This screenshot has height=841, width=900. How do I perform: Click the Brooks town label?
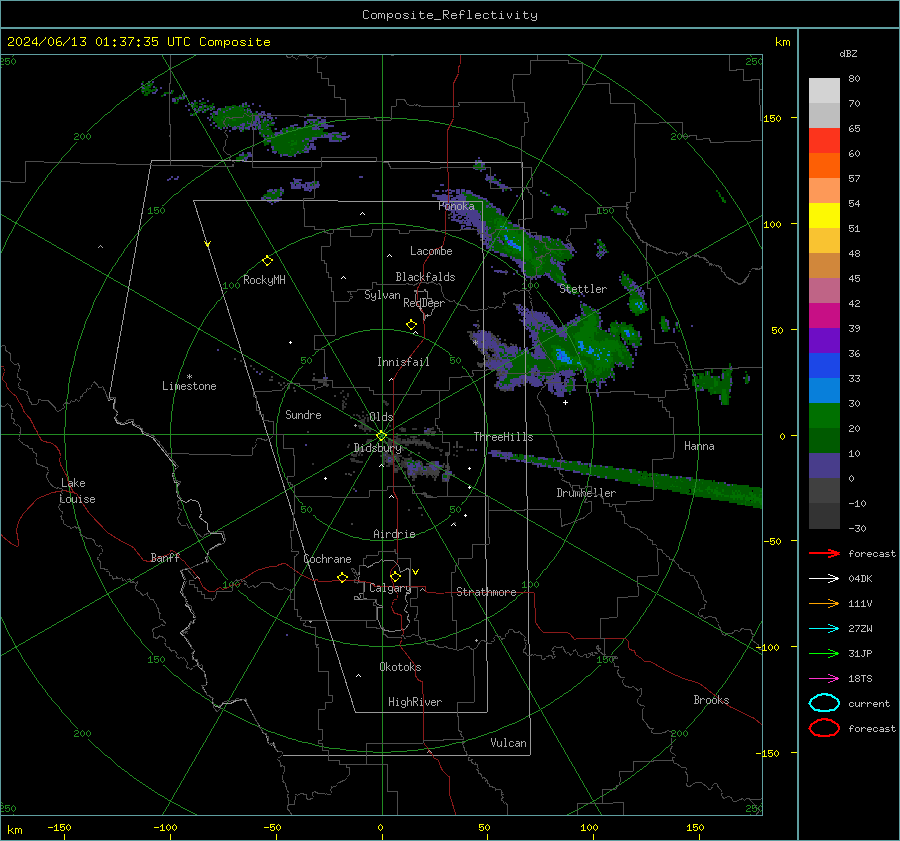click(711, 700)
